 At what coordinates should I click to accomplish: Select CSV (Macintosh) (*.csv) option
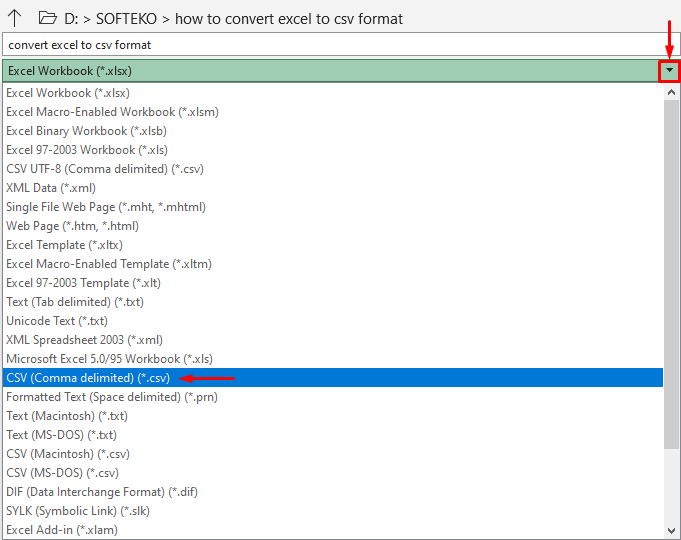tap(66, 454)
